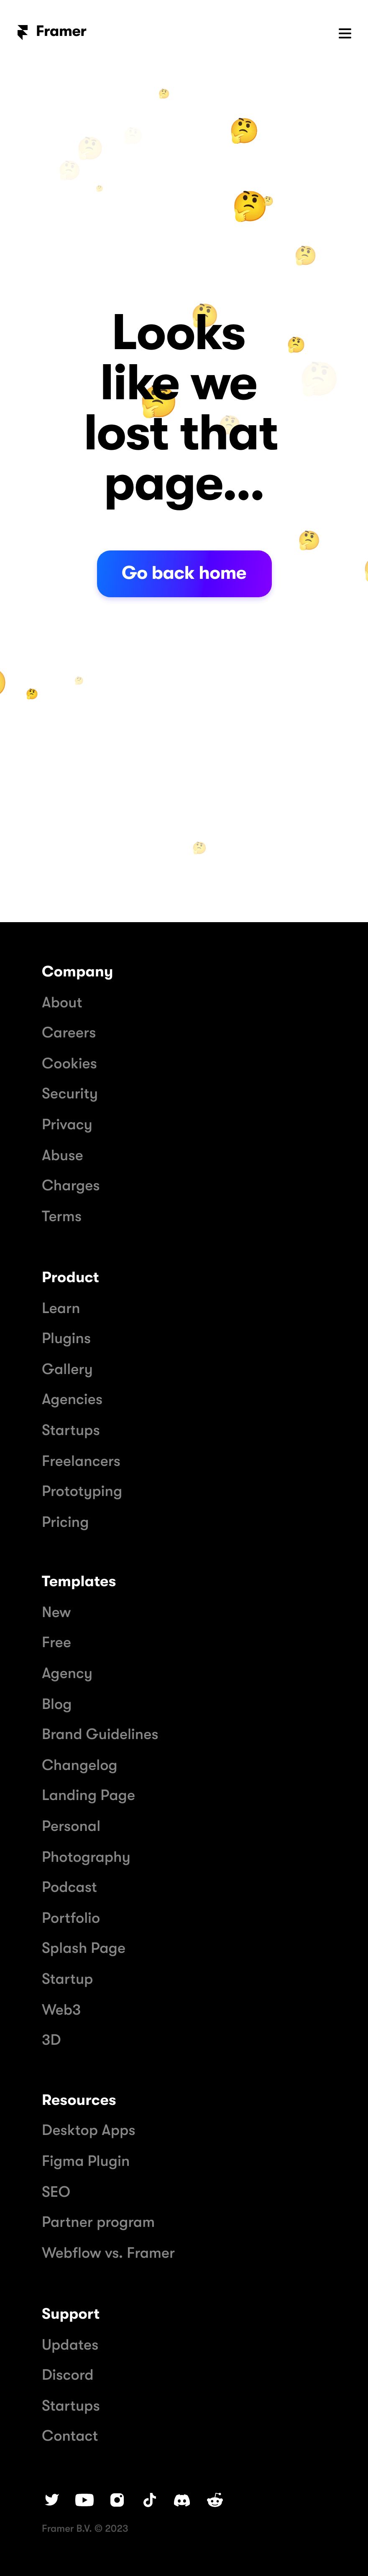Screen dimensions: 368x2576
Task: Open the Prototyping product link
Action: point(82,1490)
